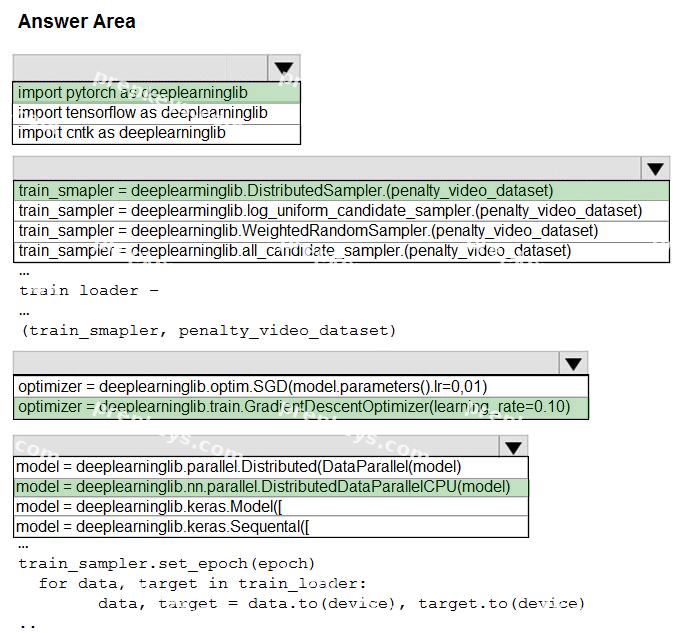Open the optimizer dropdown arrow
Screen dimensions: 678x633
573,364
